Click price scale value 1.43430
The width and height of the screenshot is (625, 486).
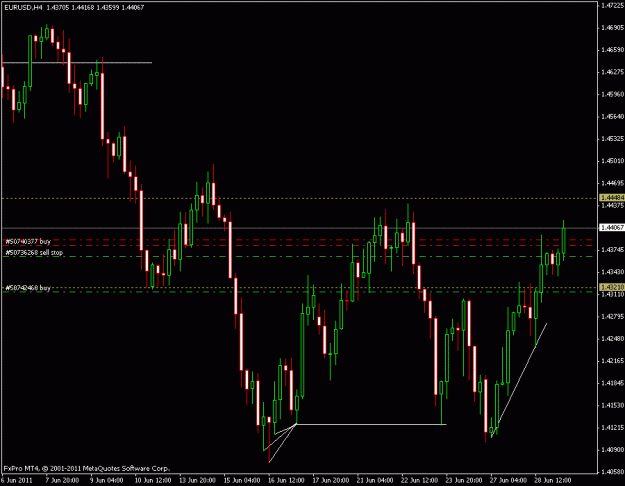pos(612,272)
